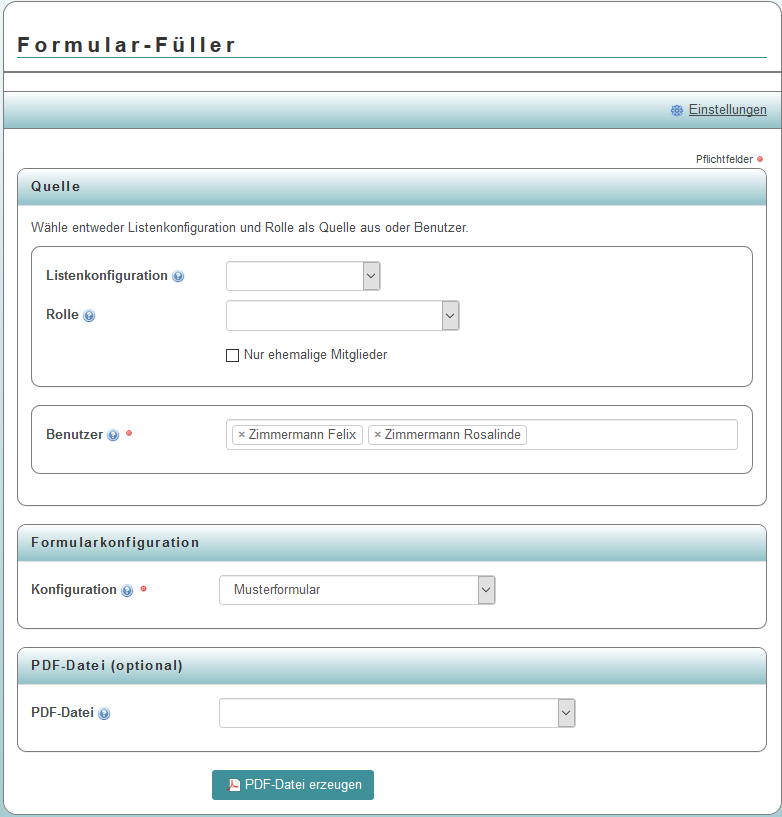Open the Rolle dropdown
This screenshot has width=782, height=817.
pyautogui.click(x=342, y=316)
